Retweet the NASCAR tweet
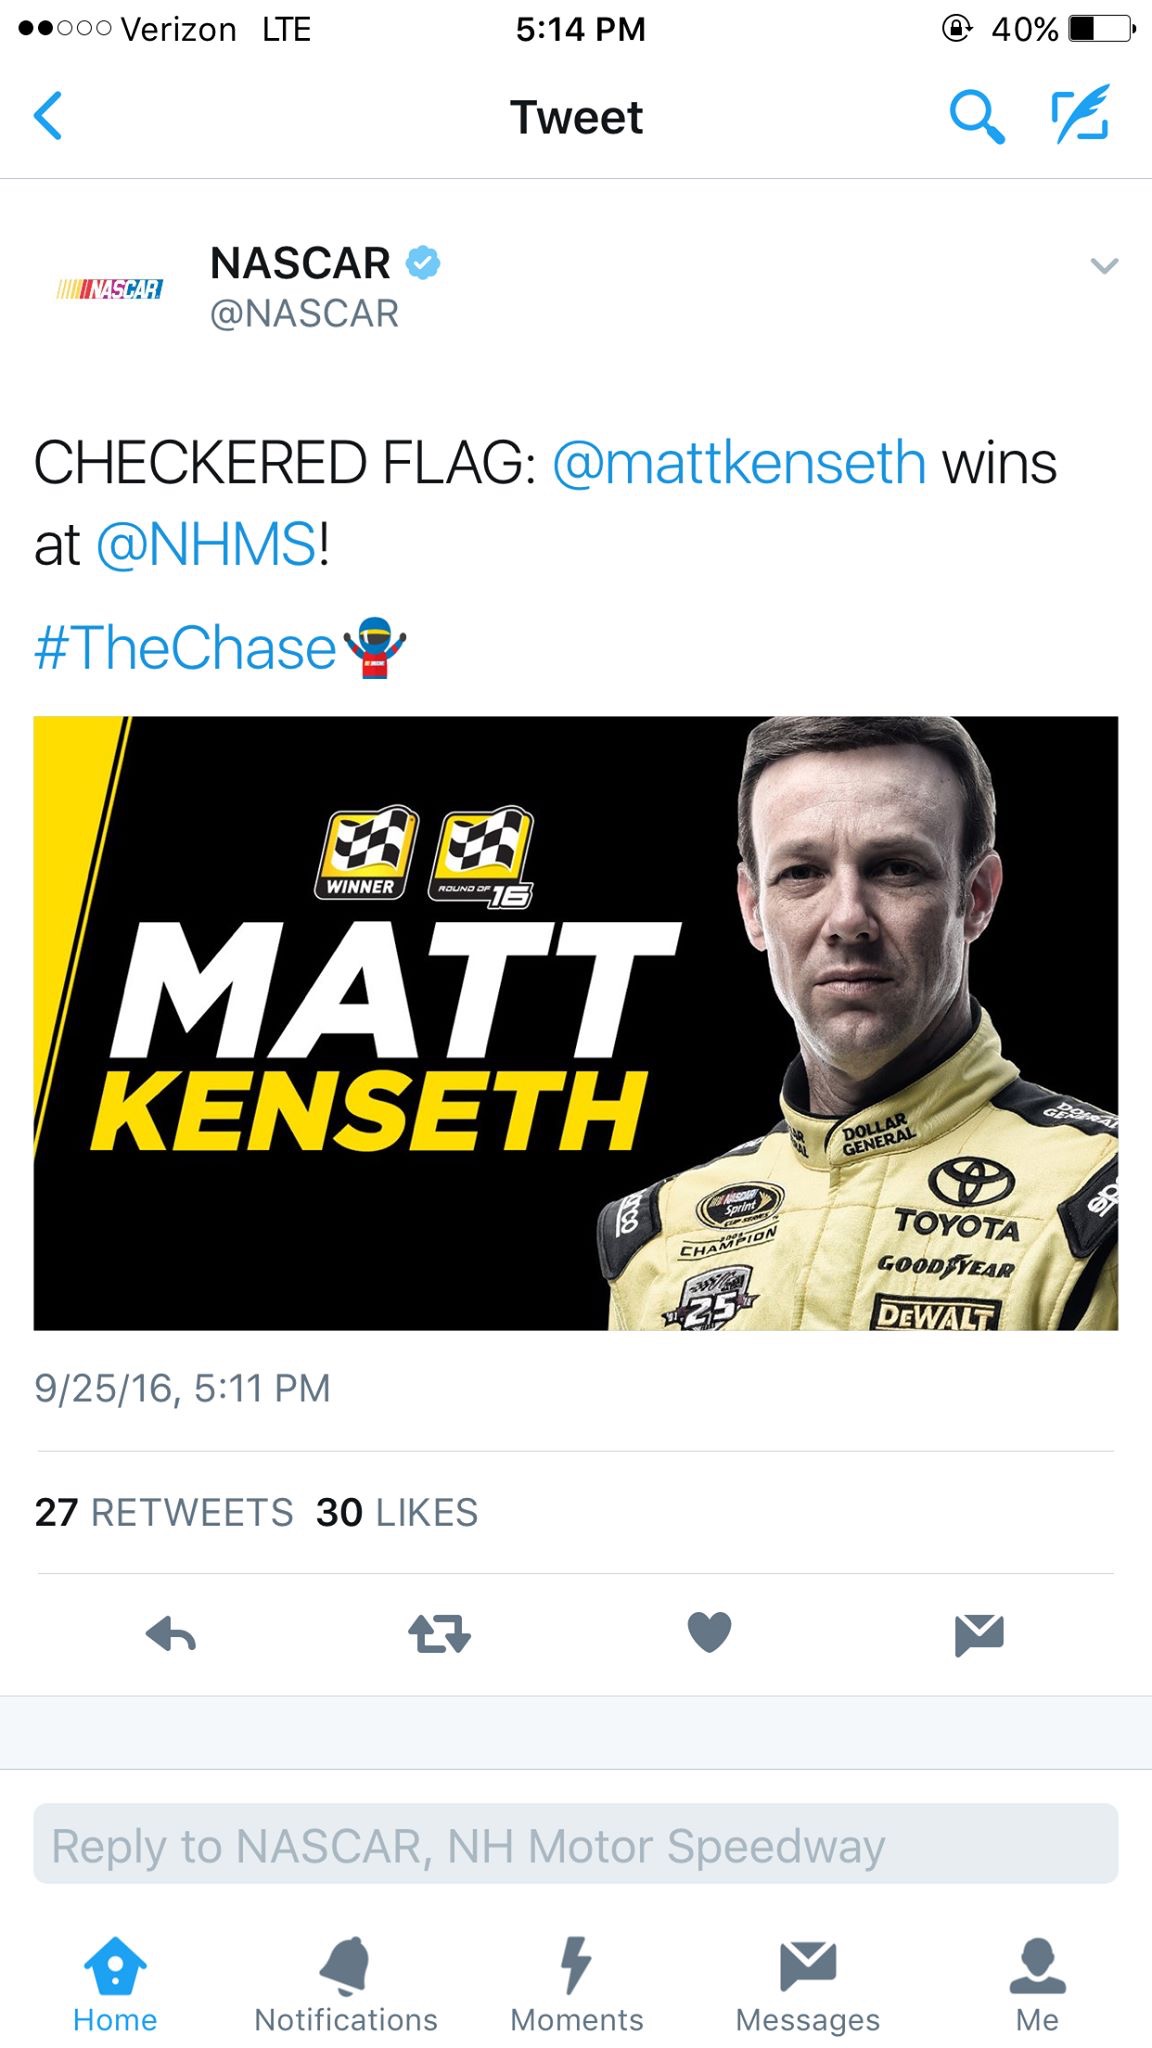Screen dimensions: 1152x2048 pos(439,1634)
